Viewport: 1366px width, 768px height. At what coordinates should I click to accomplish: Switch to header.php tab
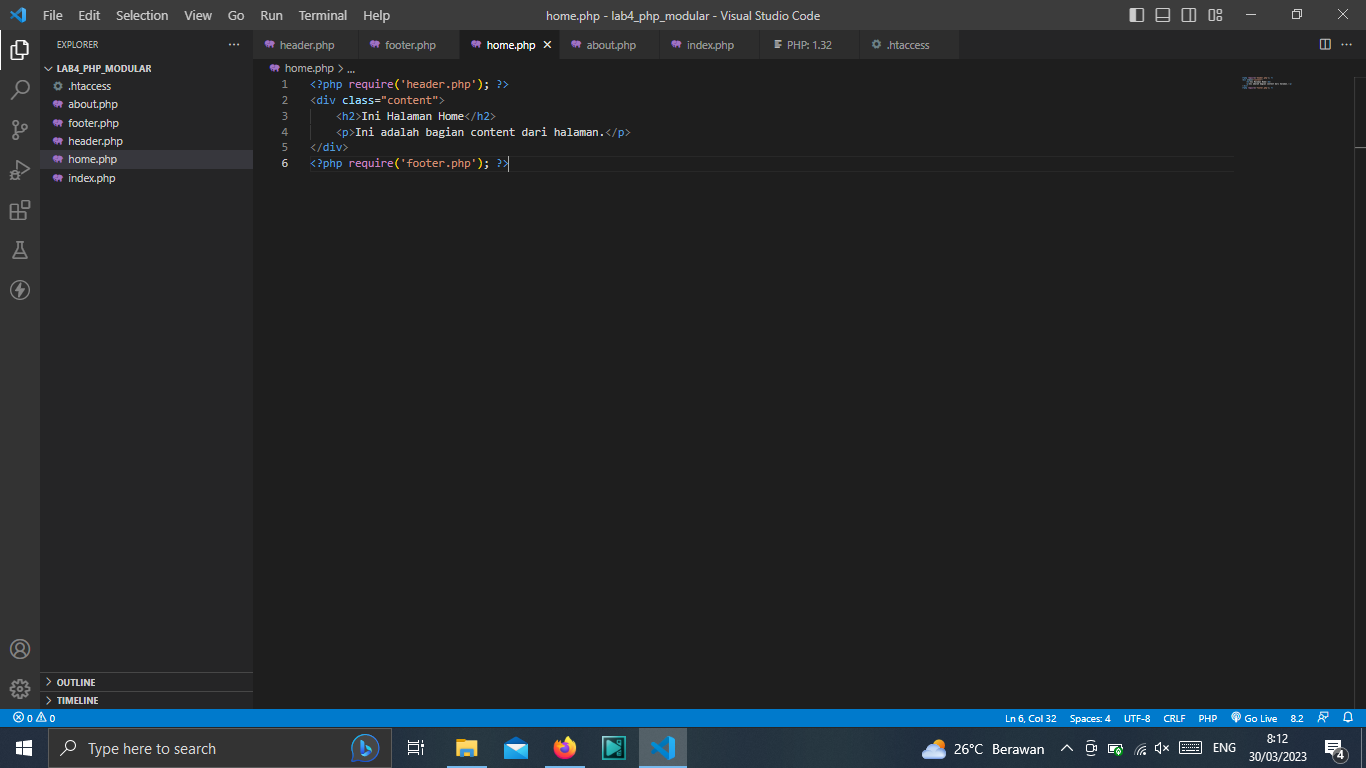(306, 45)
